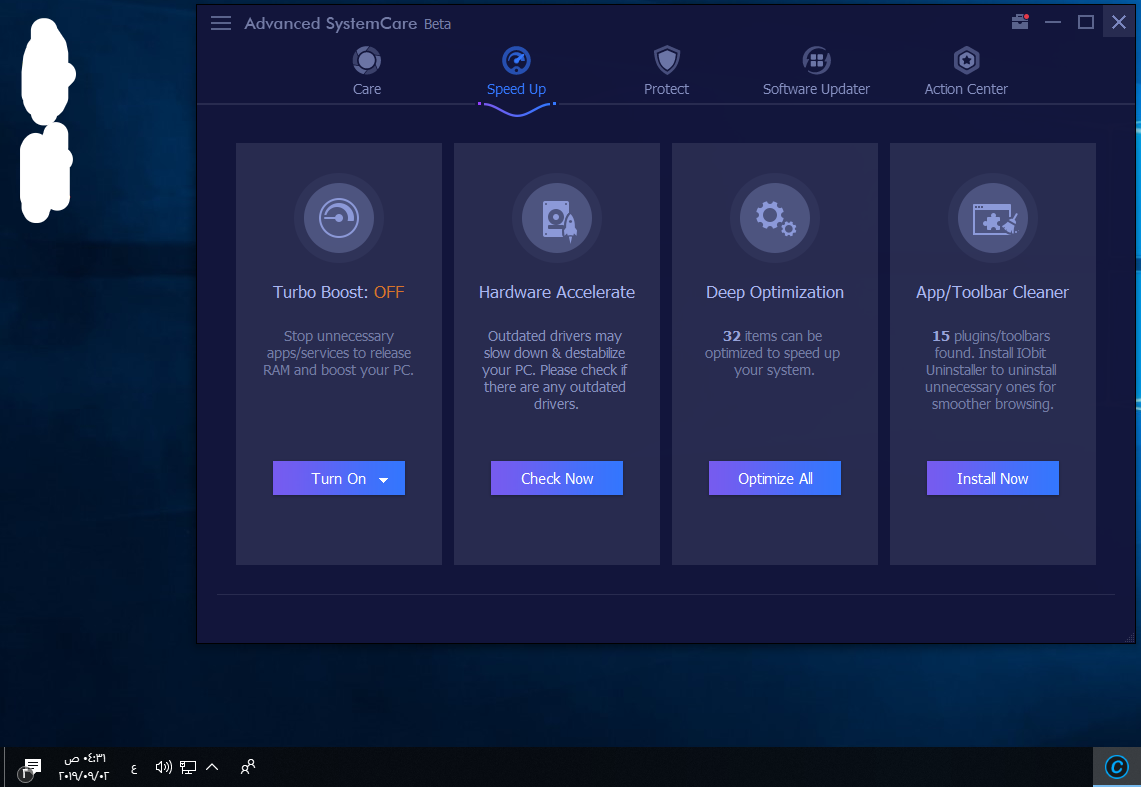Open the hamburger menu in Advanced SystemCare

[x=220, y=23]
